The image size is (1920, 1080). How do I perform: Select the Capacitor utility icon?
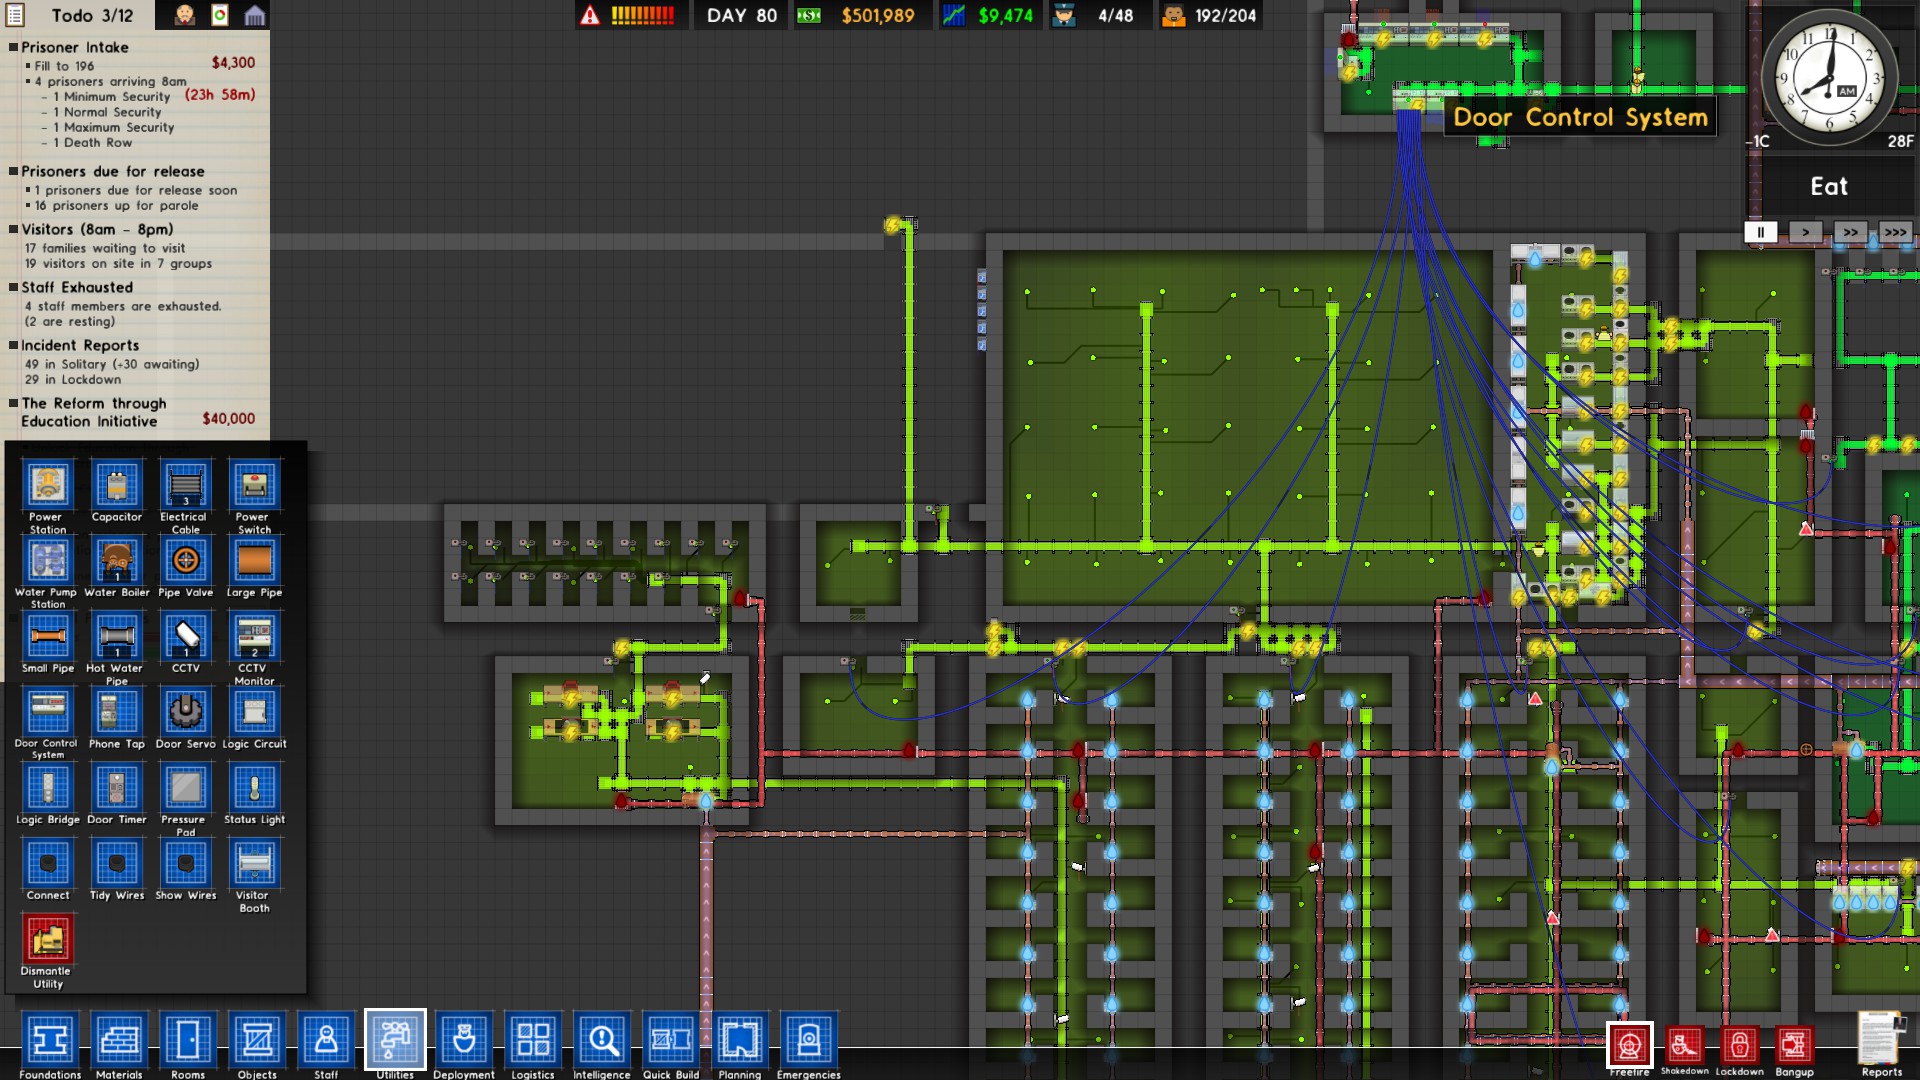[117, 486]
